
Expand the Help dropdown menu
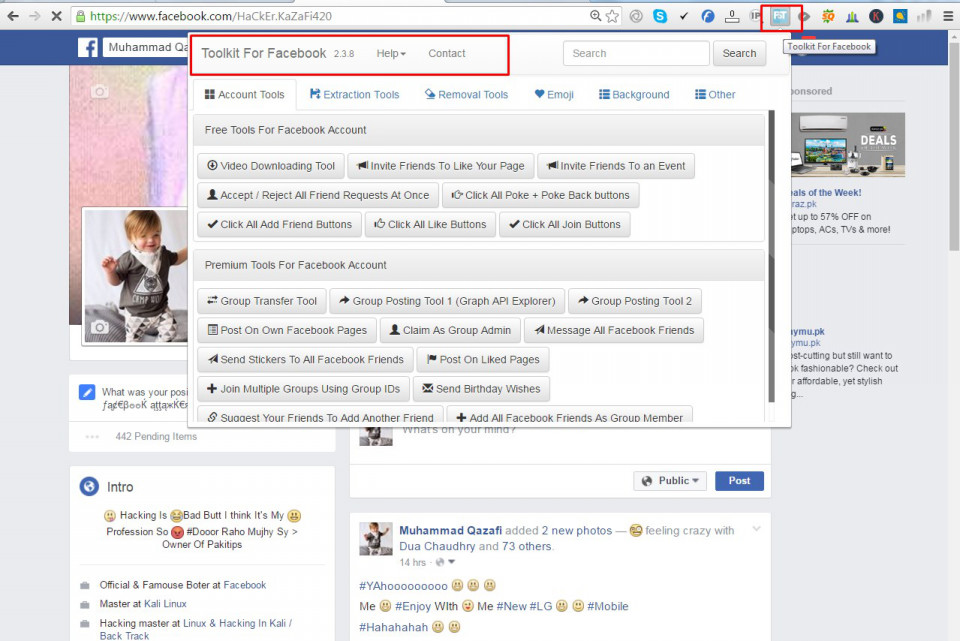coord(391,54)
